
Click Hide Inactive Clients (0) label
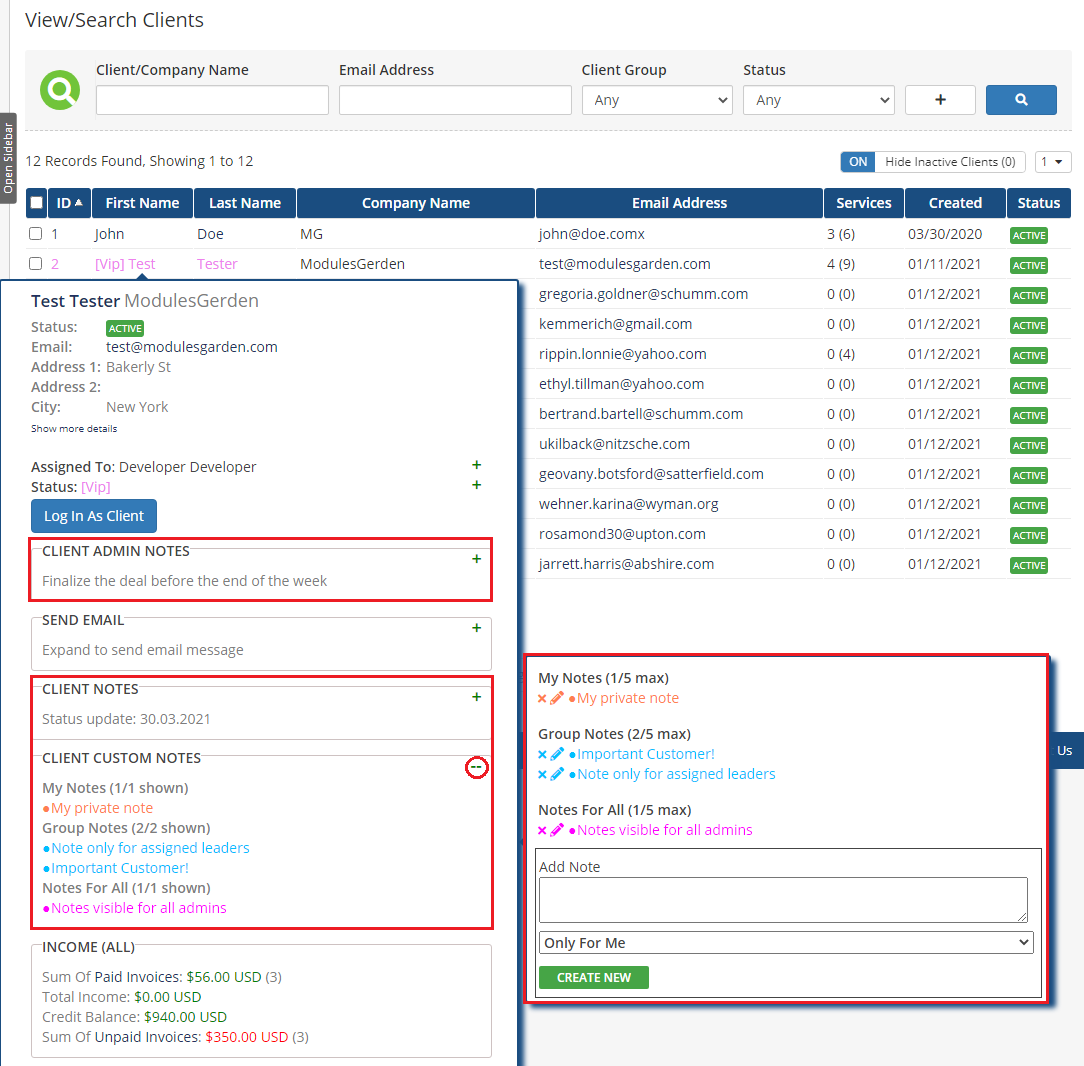[x=950, y=162]
